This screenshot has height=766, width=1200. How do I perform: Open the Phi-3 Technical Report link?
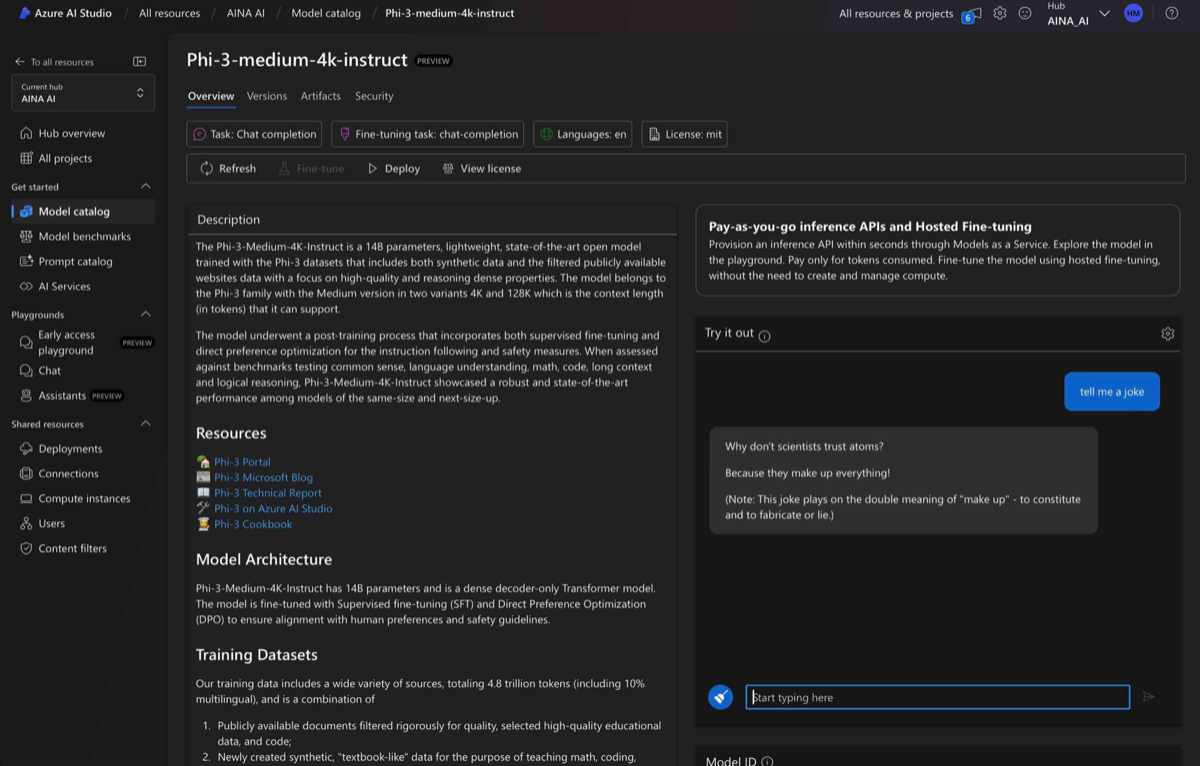(267, 493)
